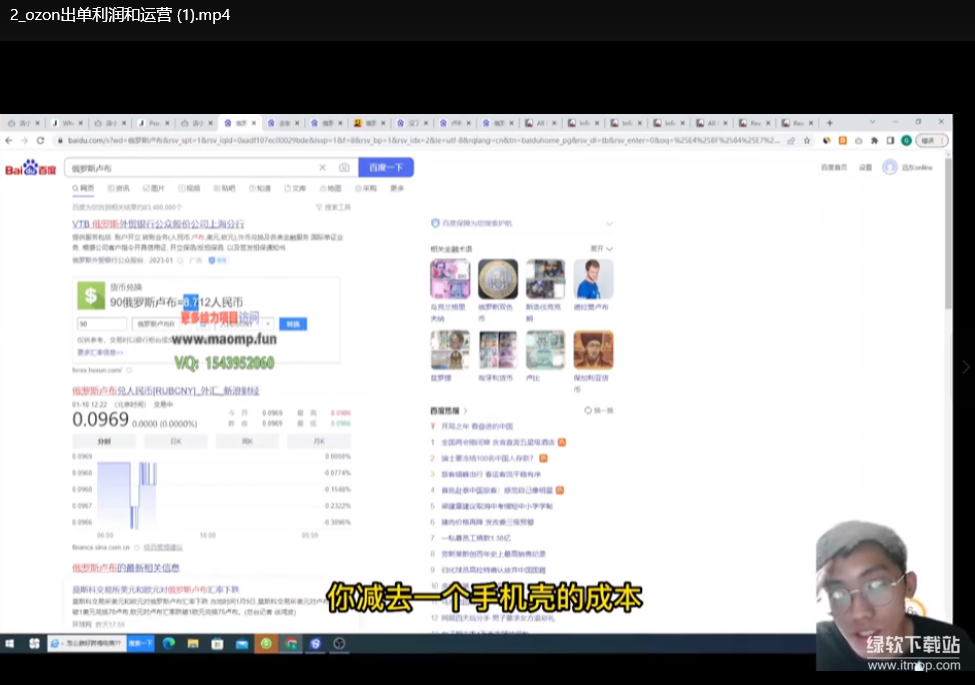This screenshot has width=975, height=685.
Task: Open File Explorer from the taskbar
Action: click(193, 643)
